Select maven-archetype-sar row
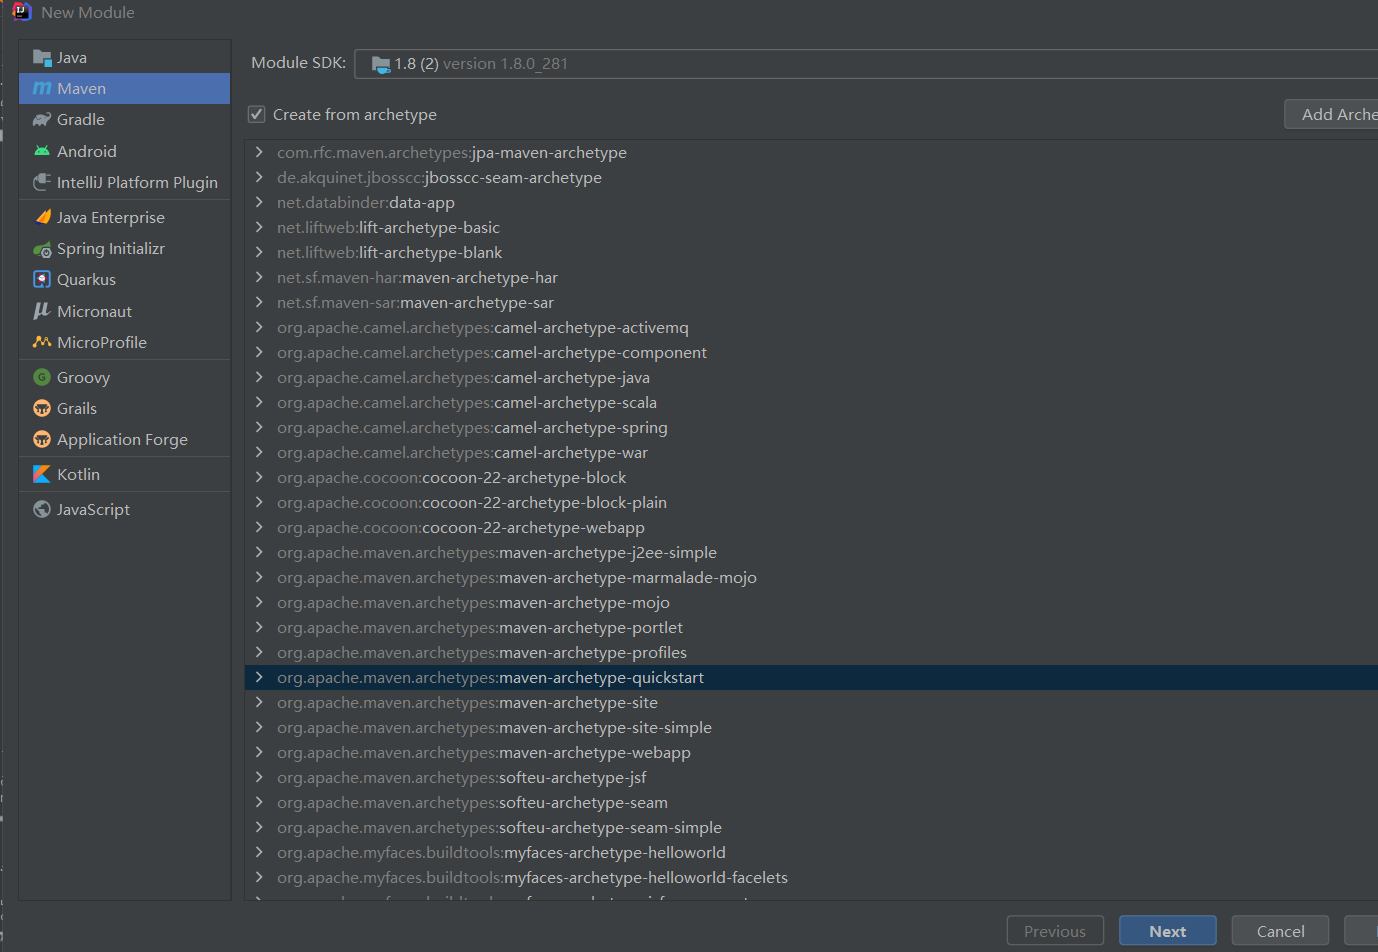The width and height of the screenshot is (1378, 952). pos(811,302)
